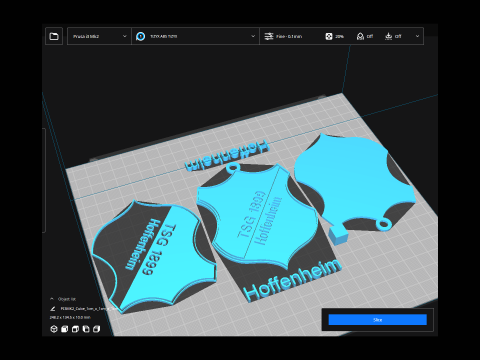The width and height of the screenshot is (480, 360).
Task: Select the mirrored Hoffenheim text object
Action: pyautogui.click(x=227, y=155)
